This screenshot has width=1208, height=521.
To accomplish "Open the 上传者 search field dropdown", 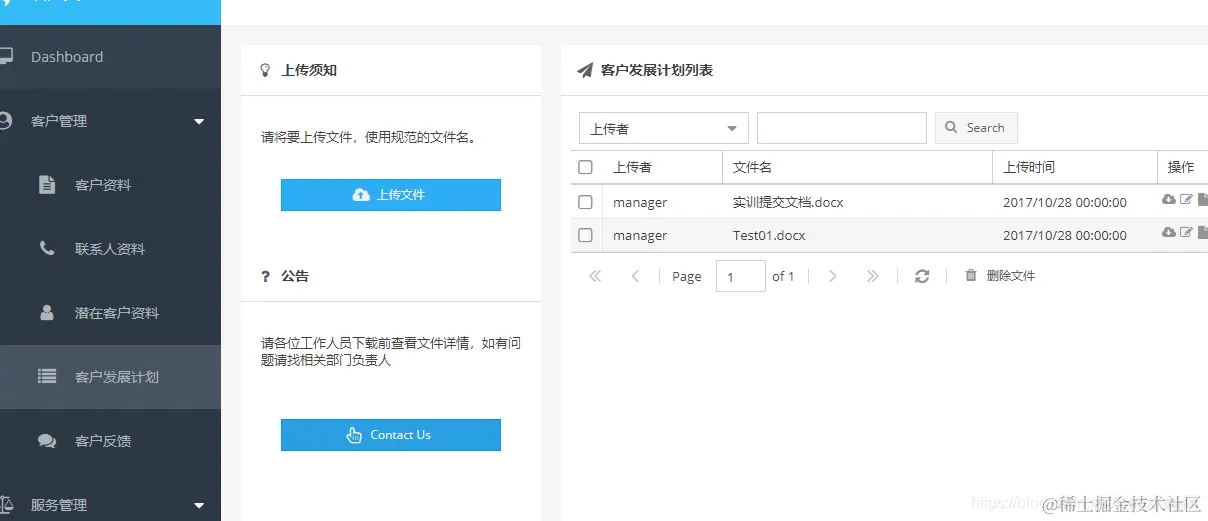I will 664,128.
